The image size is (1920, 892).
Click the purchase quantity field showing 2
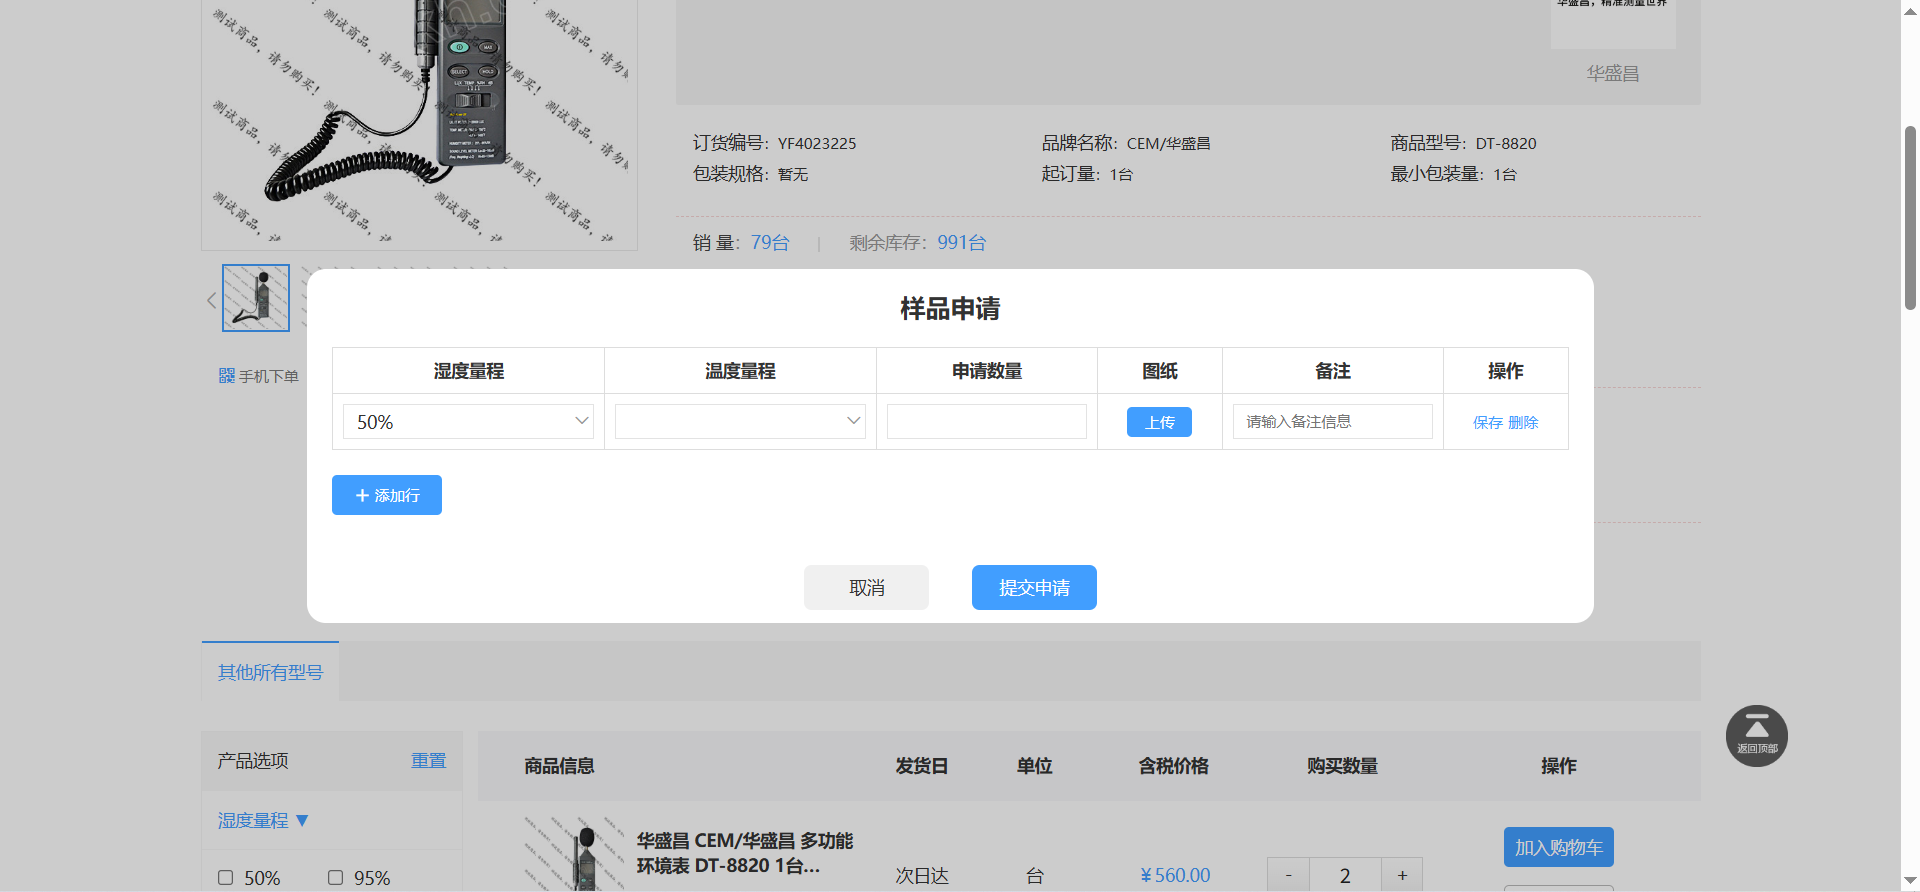click(1345, 875)
